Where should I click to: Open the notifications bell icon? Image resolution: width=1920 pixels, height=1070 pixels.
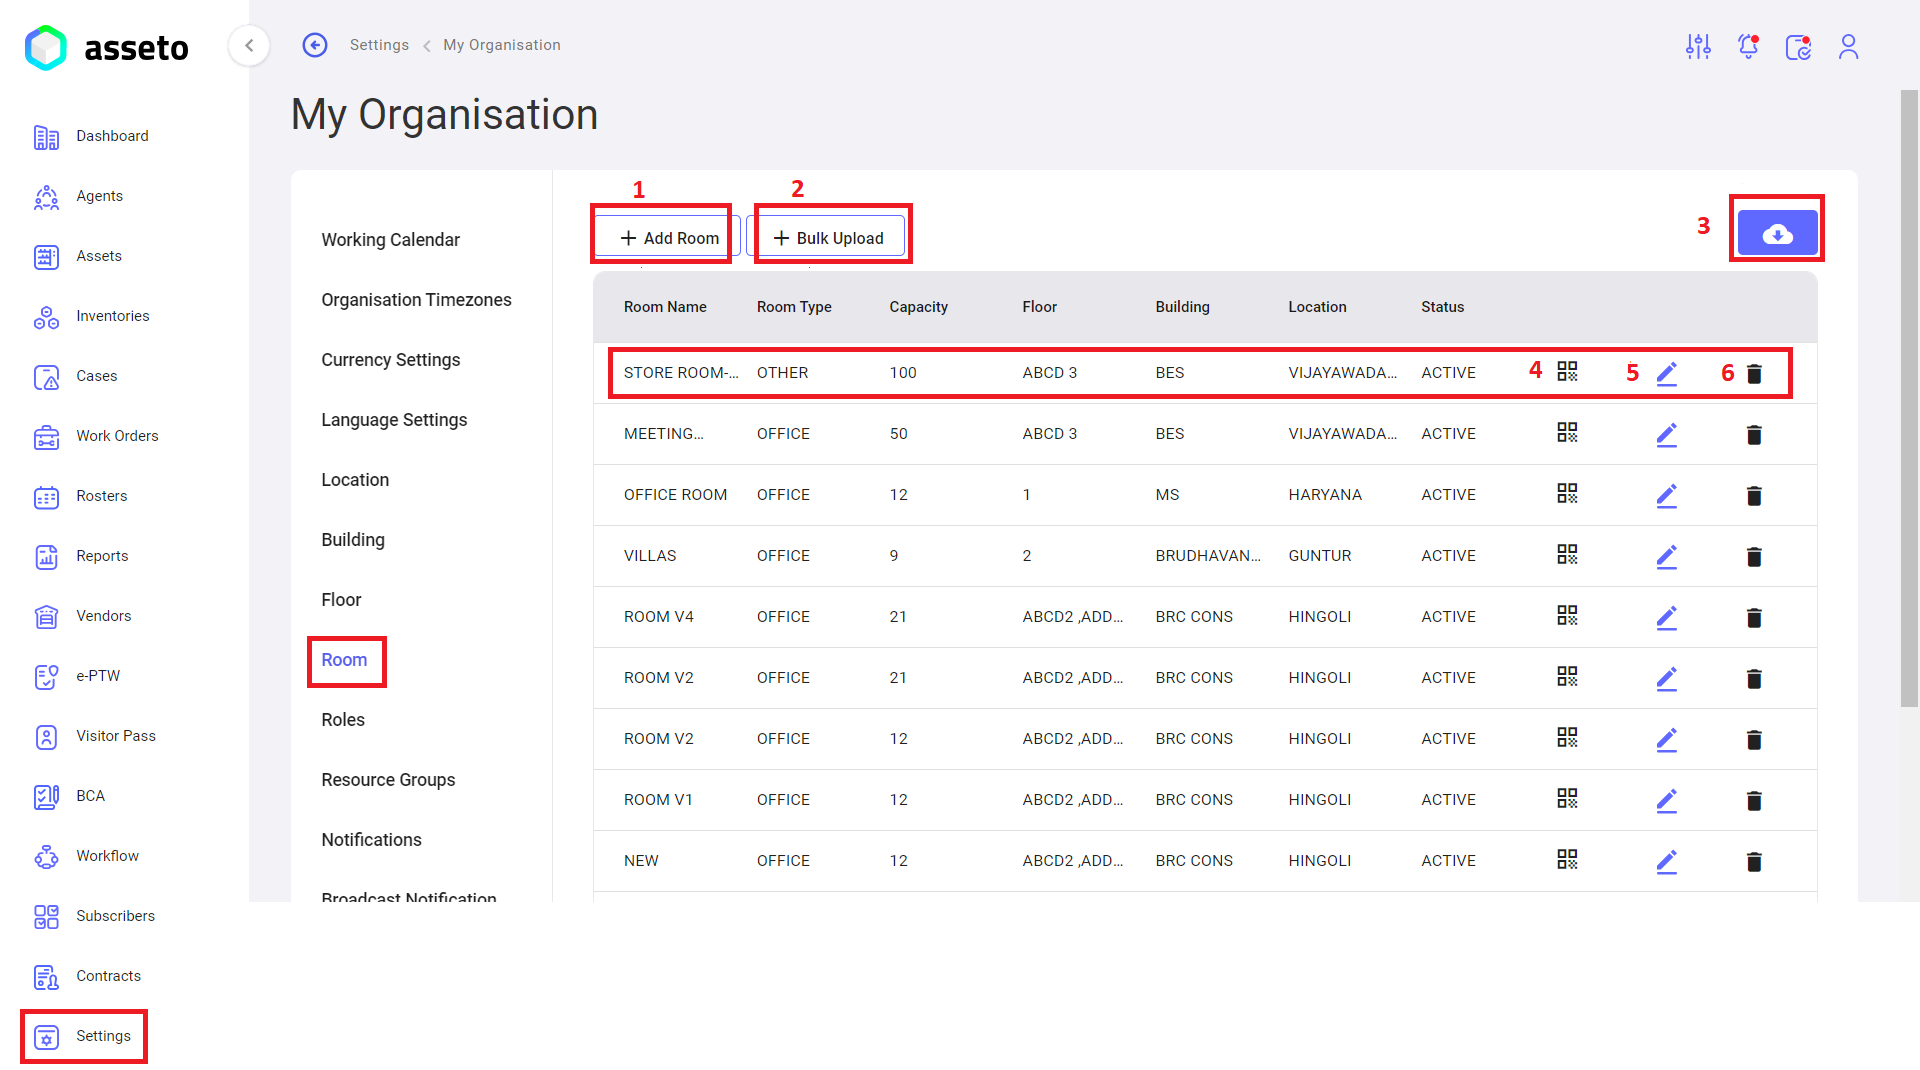tap(1748, 46)
